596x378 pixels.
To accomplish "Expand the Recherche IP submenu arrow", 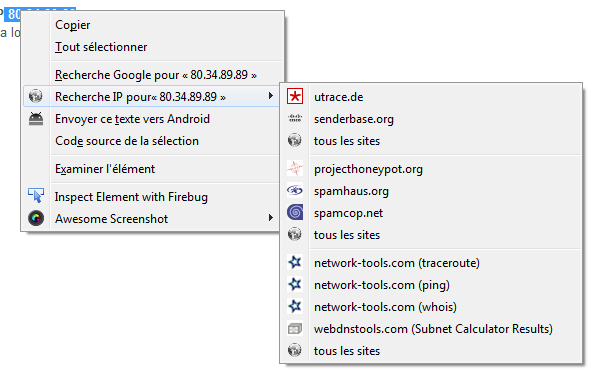I will point(271,95).
